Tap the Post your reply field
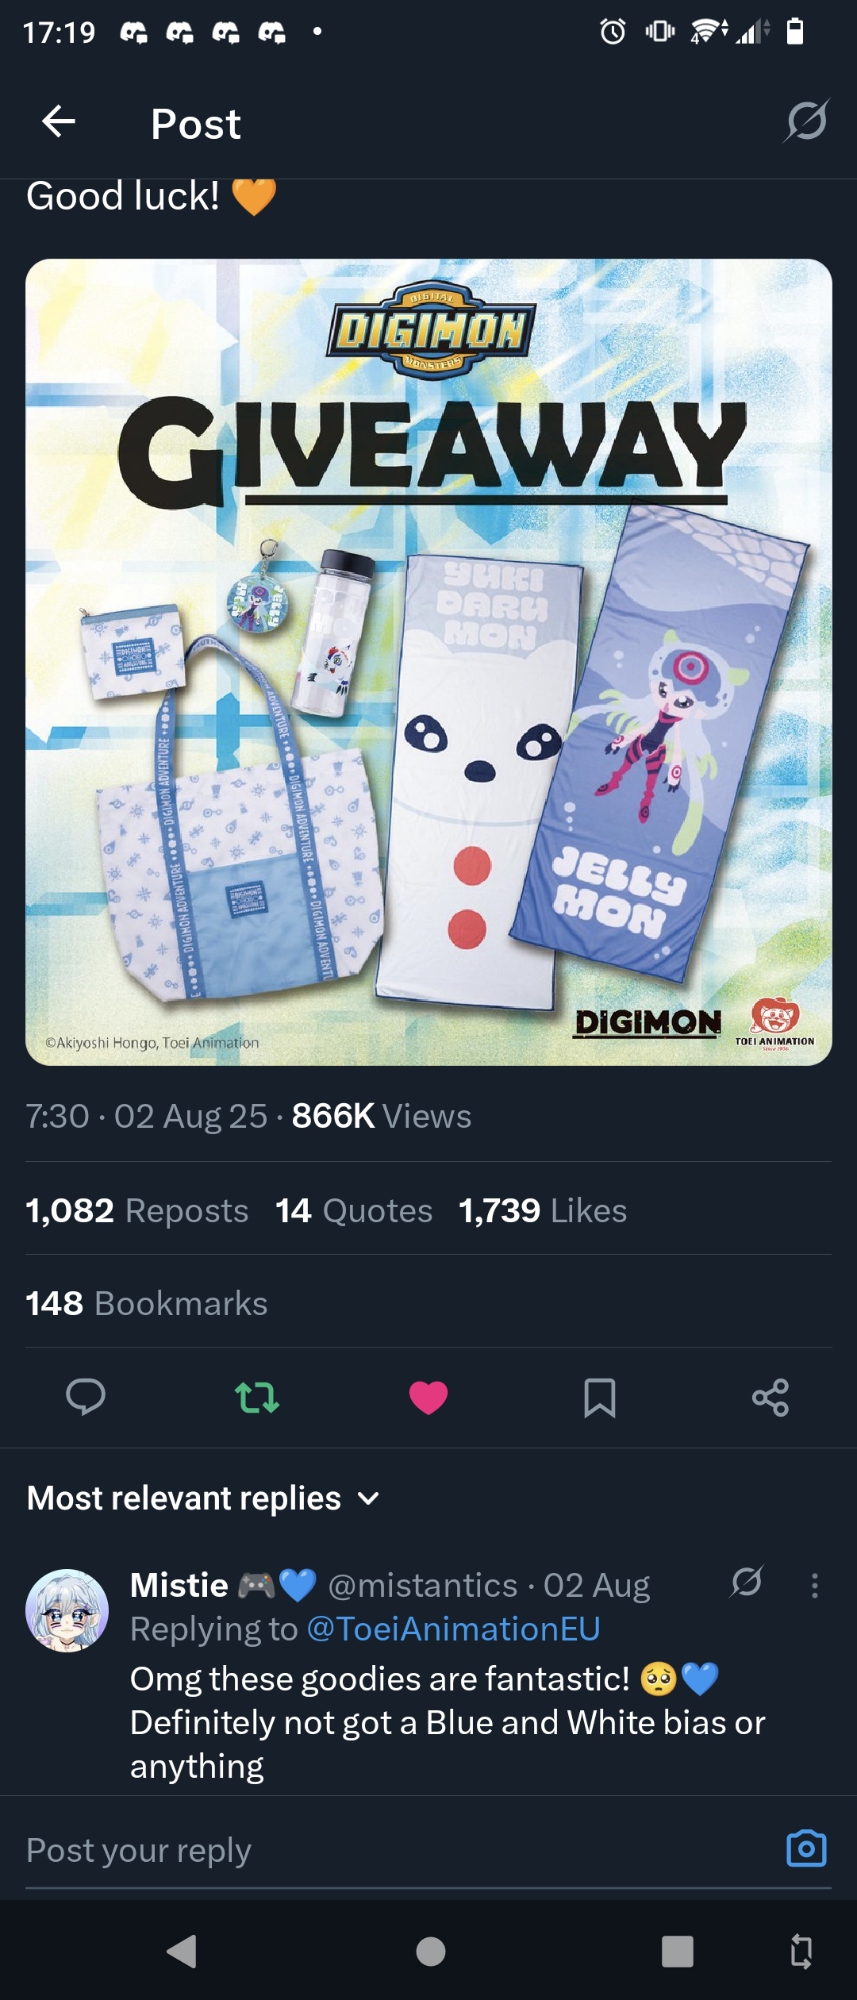This screenshot has height=2000, width=857. click(400, 1850)
